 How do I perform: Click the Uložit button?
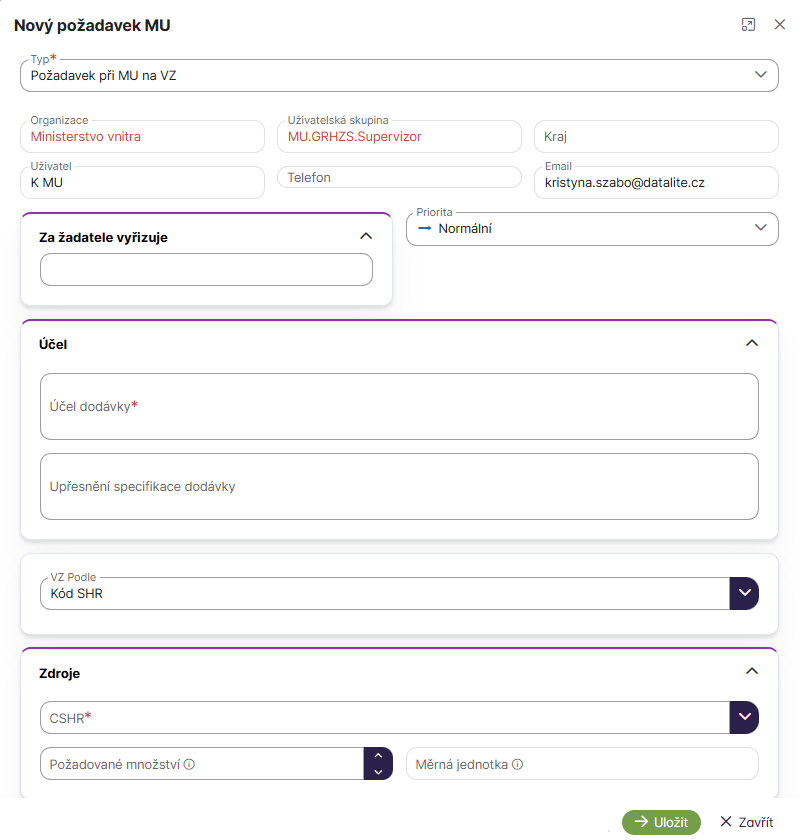pos(661,822)
